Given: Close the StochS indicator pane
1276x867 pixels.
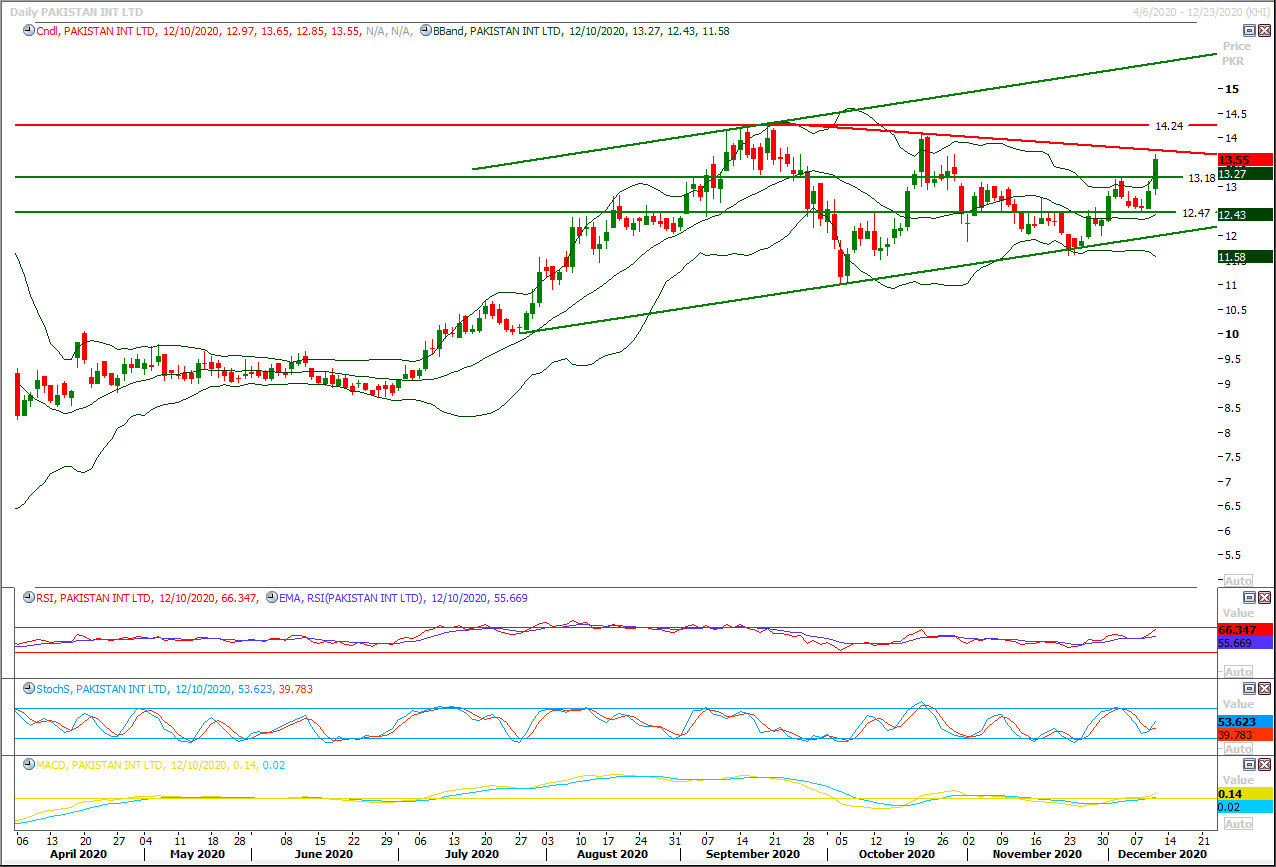Looking at the screenshot, I should click(x=1263, y=689).
